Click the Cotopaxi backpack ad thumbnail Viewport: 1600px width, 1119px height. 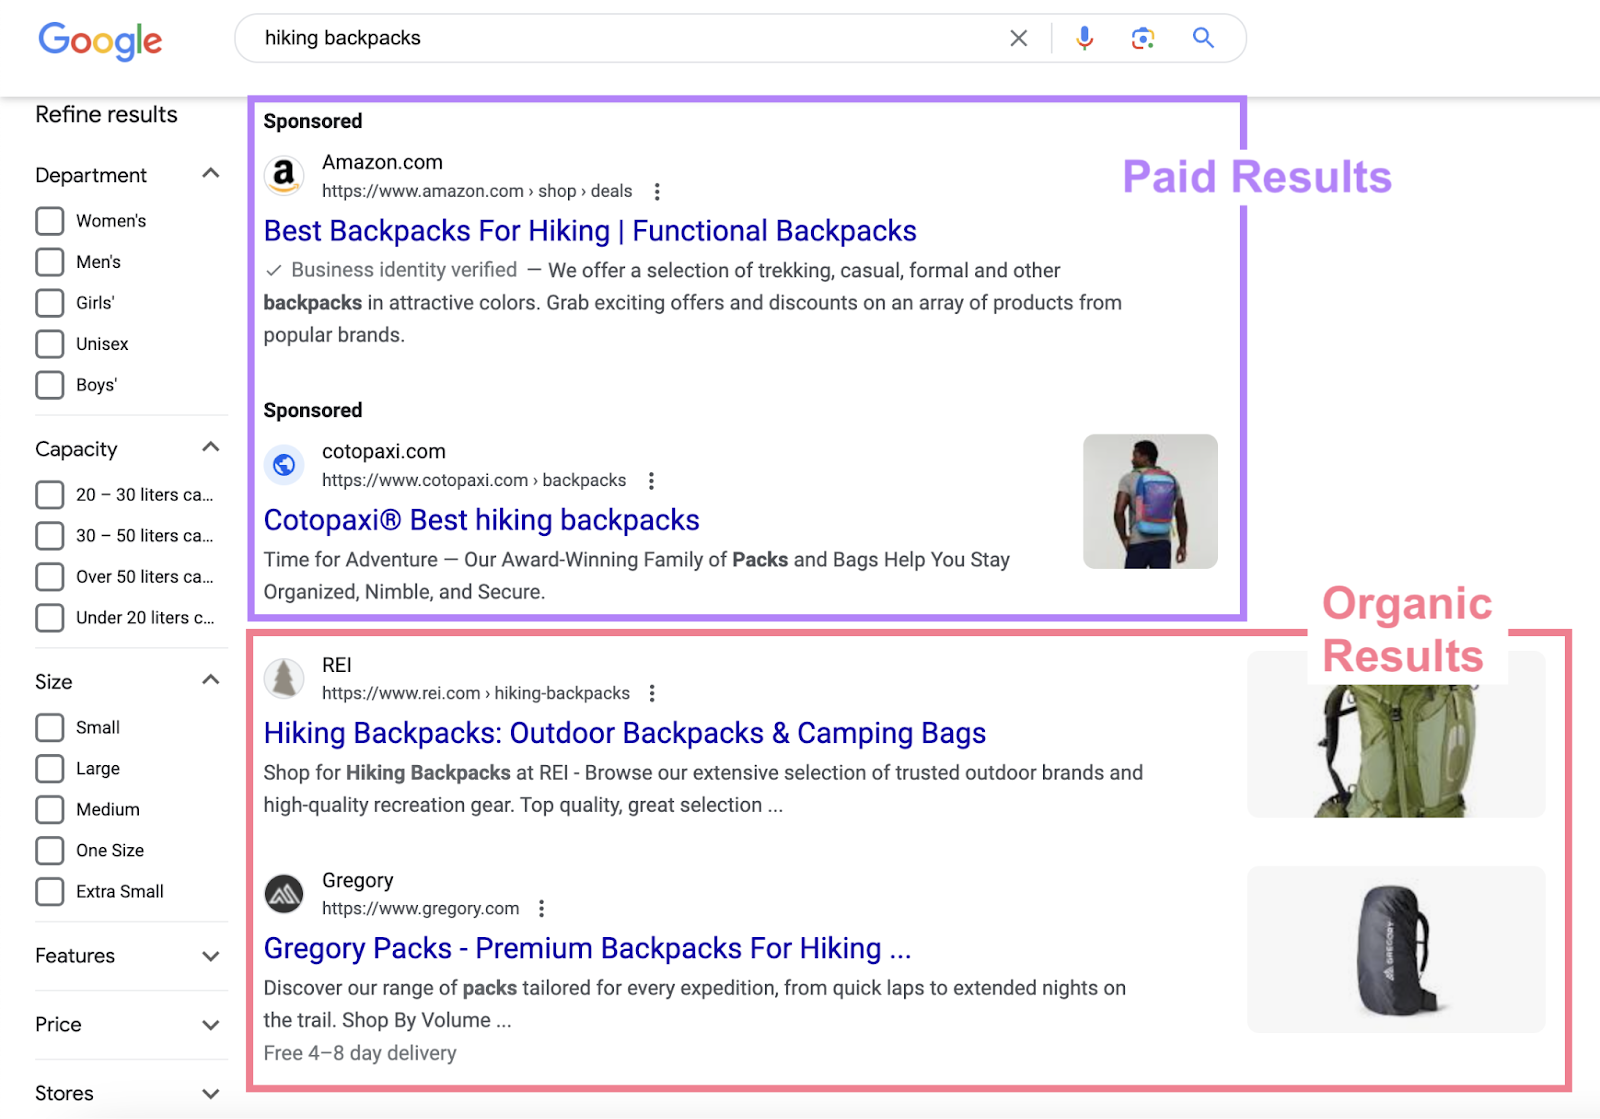1150,501
